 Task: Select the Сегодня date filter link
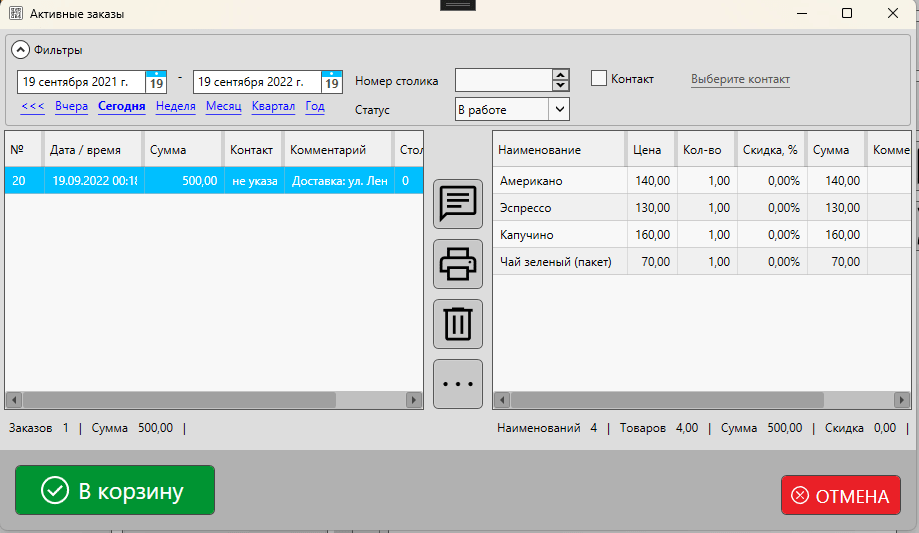[x=121, y=106]
